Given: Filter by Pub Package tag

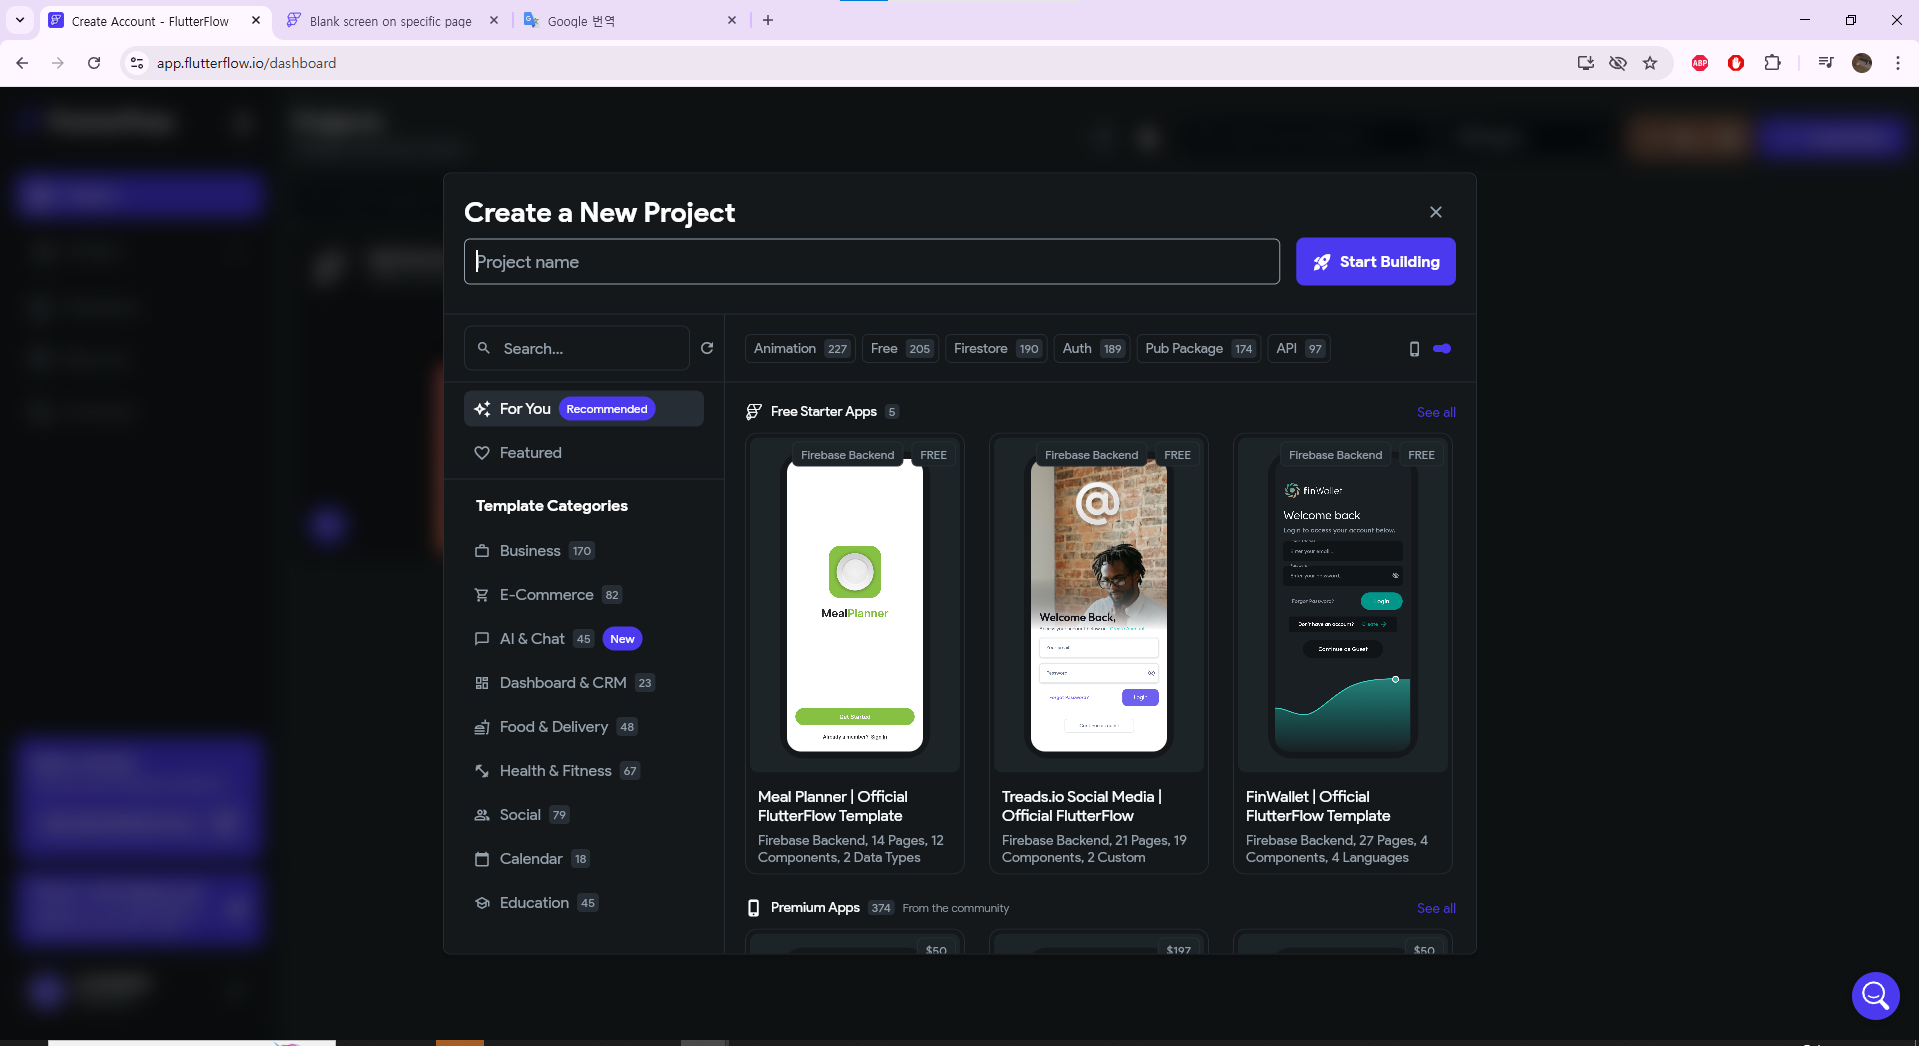Looking at the screenshot, I should pyautogui.click(x=1198, y=349).
